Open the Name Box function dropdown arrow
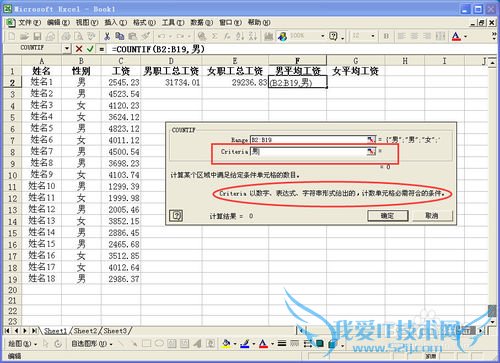This screenshot has width=500, height=363. tap(67, 49)
